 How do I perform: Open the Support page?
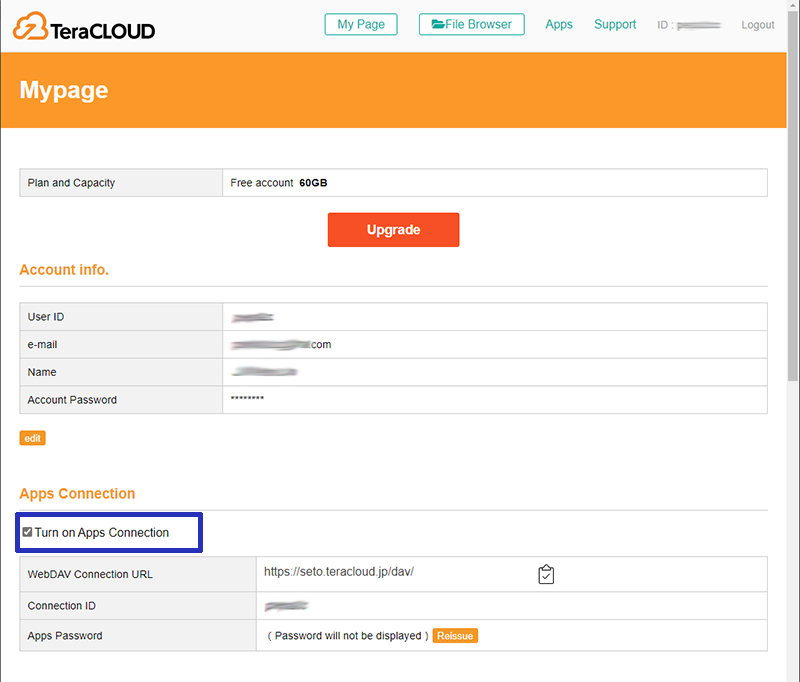615,24
